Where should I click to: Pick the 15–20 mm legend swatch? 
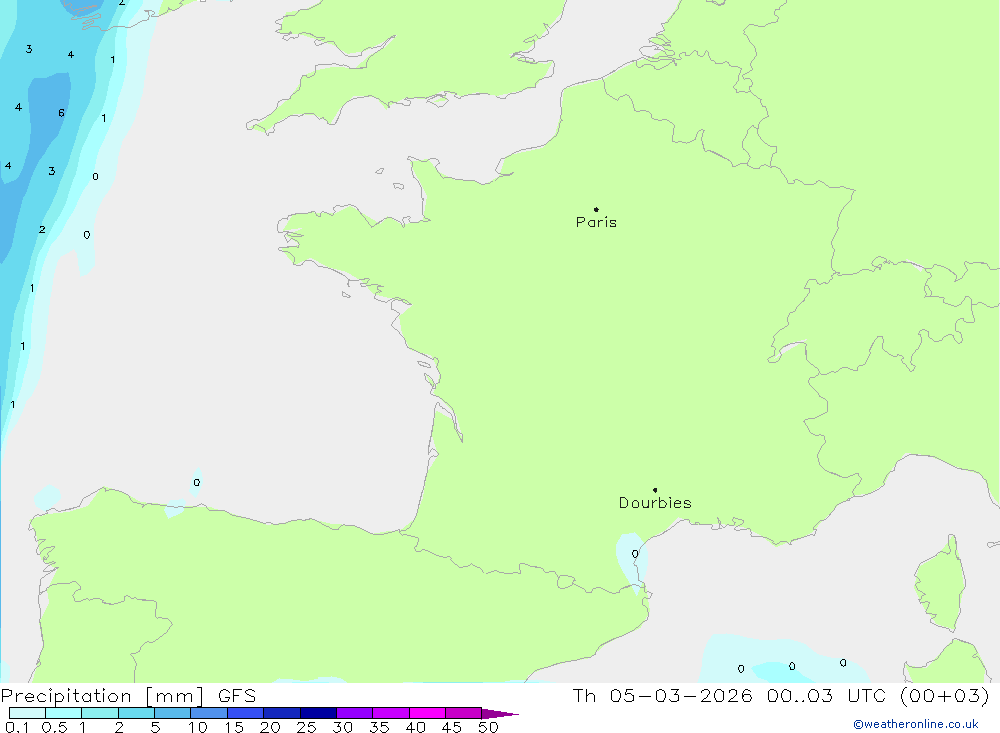pos(245,713)
